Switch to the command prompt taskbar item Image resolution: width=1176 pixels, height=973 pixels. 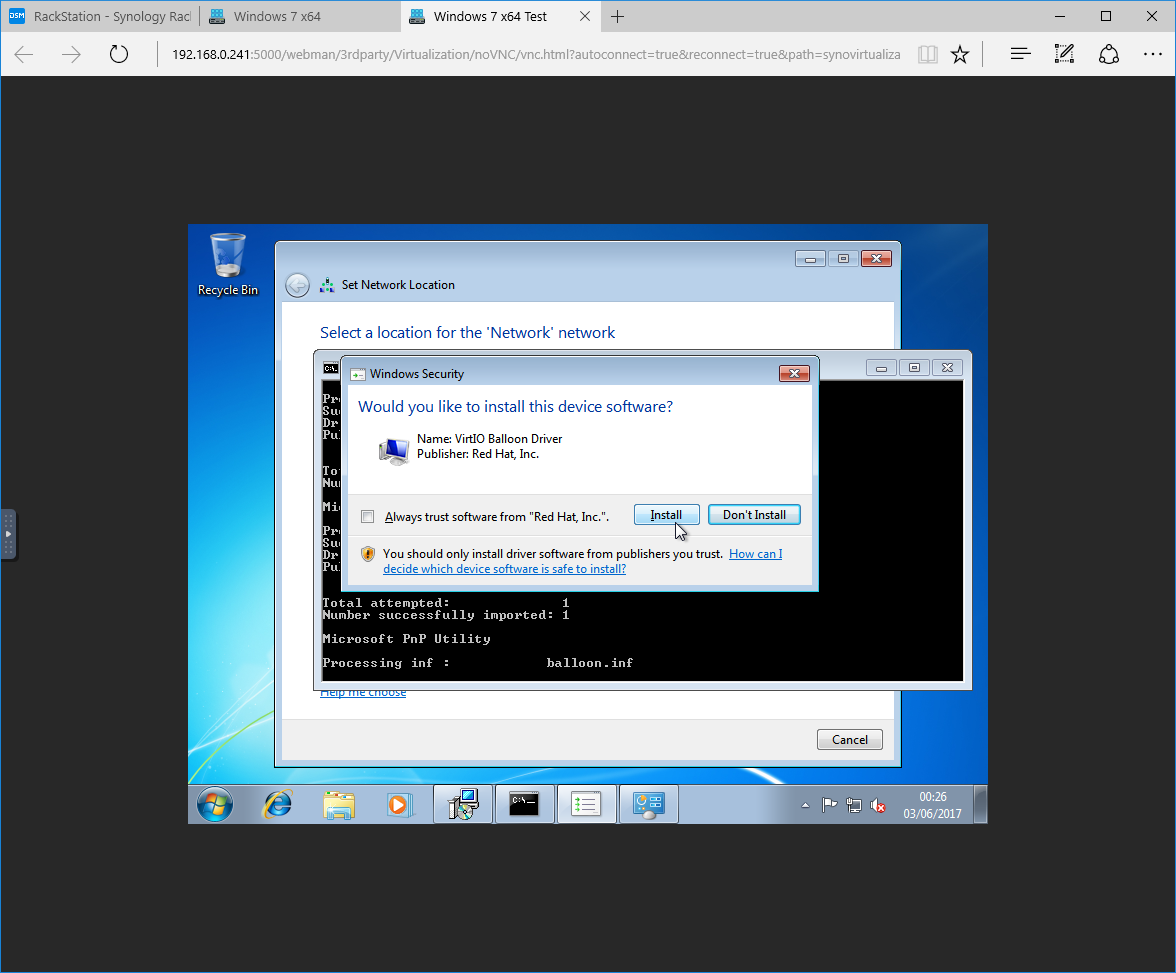[x=524, y=804]
